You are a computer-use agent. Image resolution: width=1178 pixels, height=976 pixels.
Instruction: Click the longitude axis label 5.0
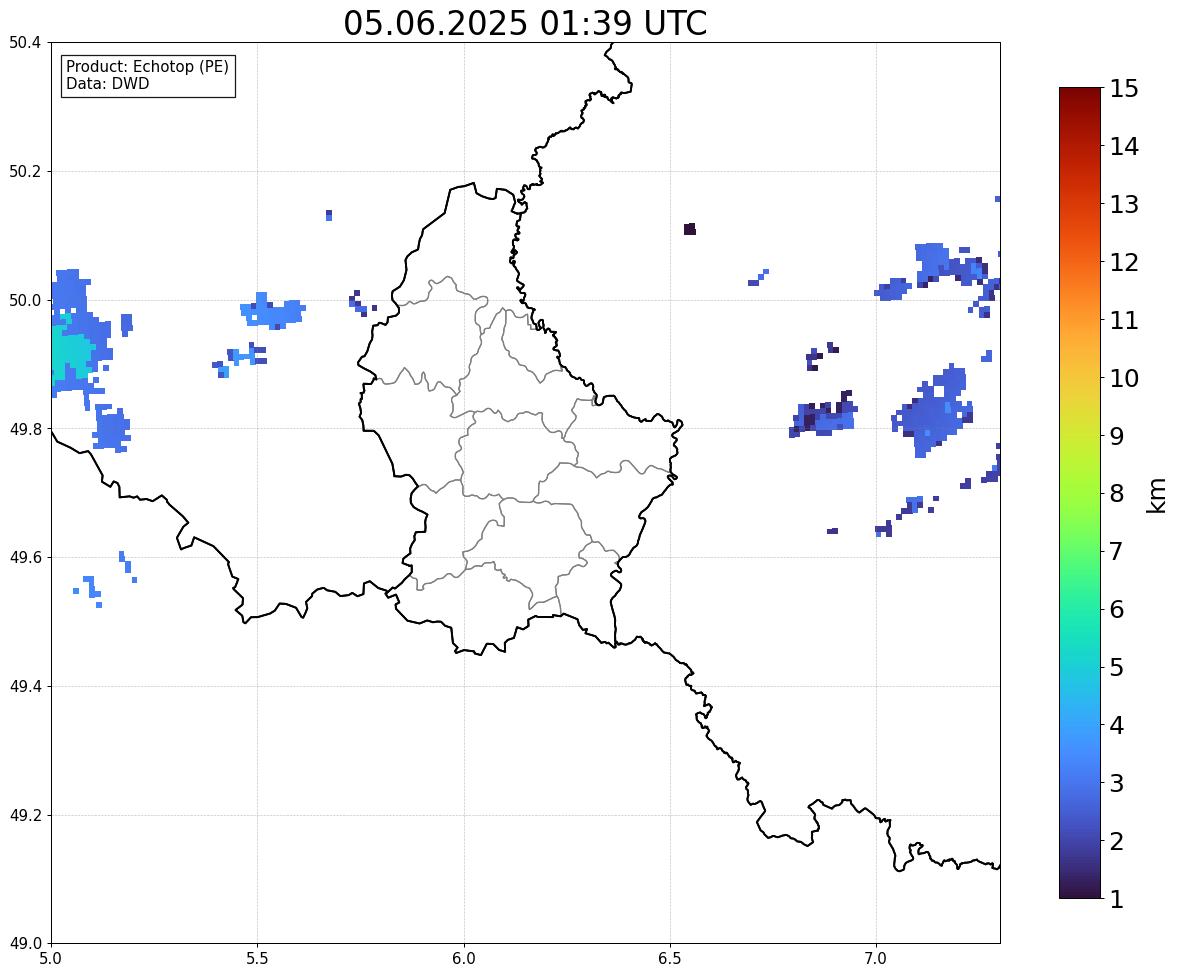(51, 959)
